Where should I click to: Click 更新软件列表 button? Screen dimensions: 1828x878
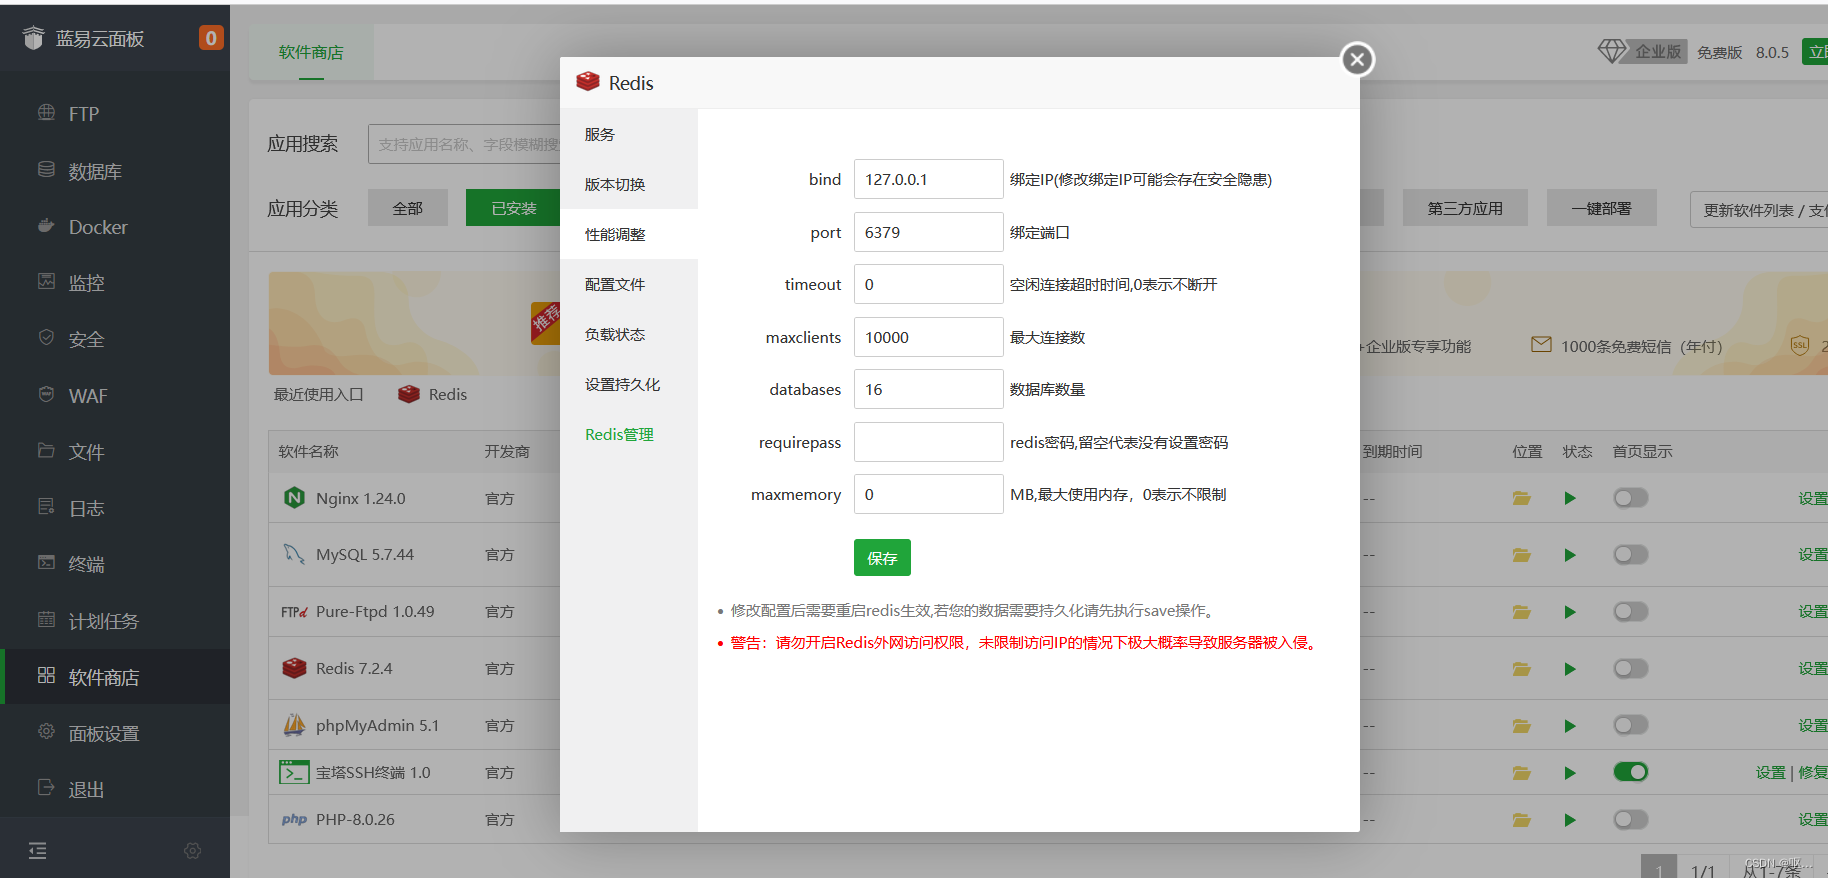click(1758, 210)
